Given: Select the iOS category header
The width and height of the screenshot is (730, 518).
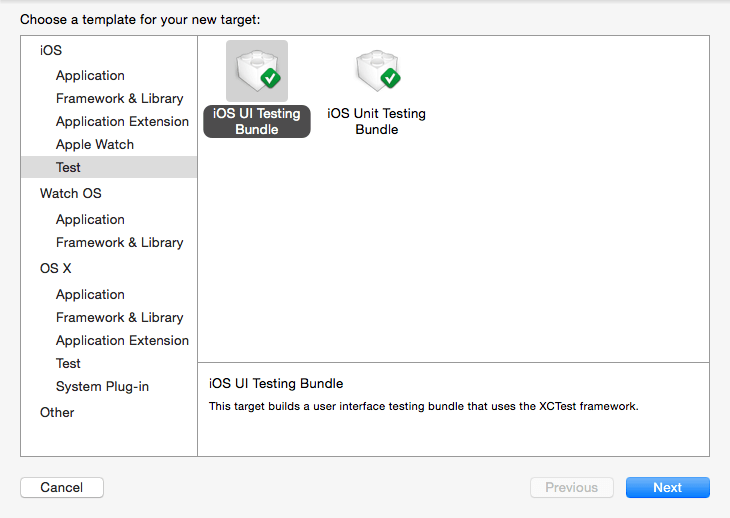Looking at the screenshot, I should pyautogui.click(x=51, y=50).
